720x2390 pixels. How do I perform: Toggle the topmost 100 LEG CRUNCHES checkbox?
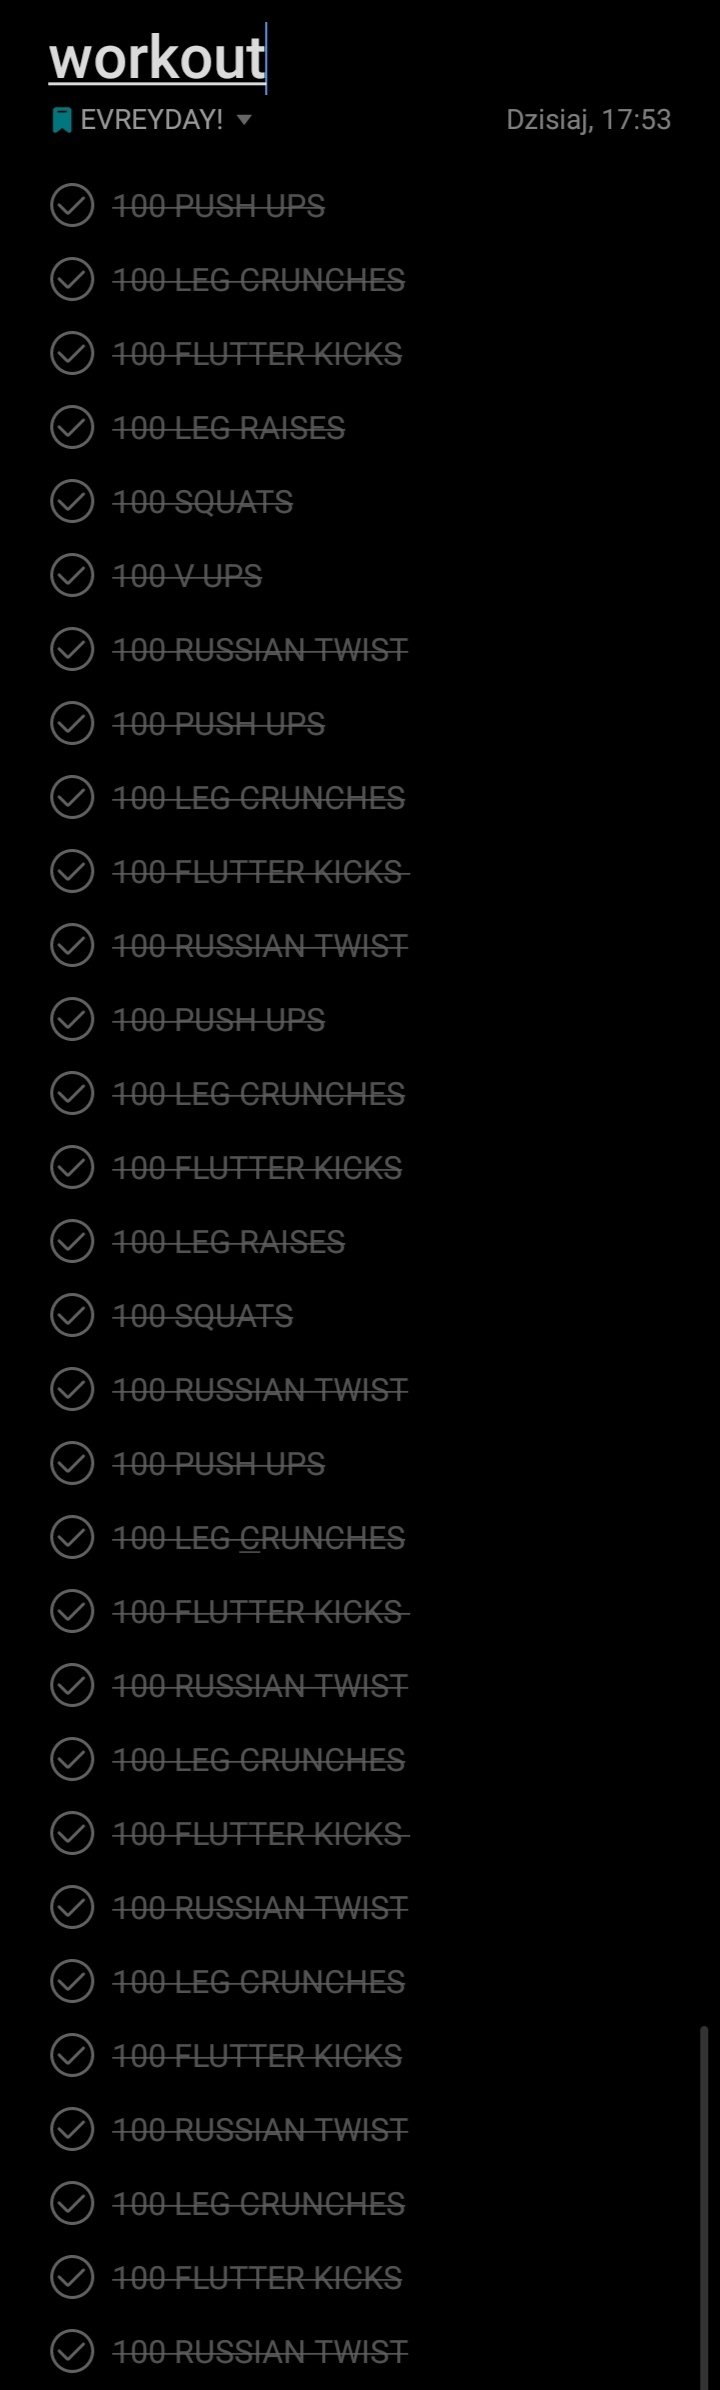pos(72,280)
